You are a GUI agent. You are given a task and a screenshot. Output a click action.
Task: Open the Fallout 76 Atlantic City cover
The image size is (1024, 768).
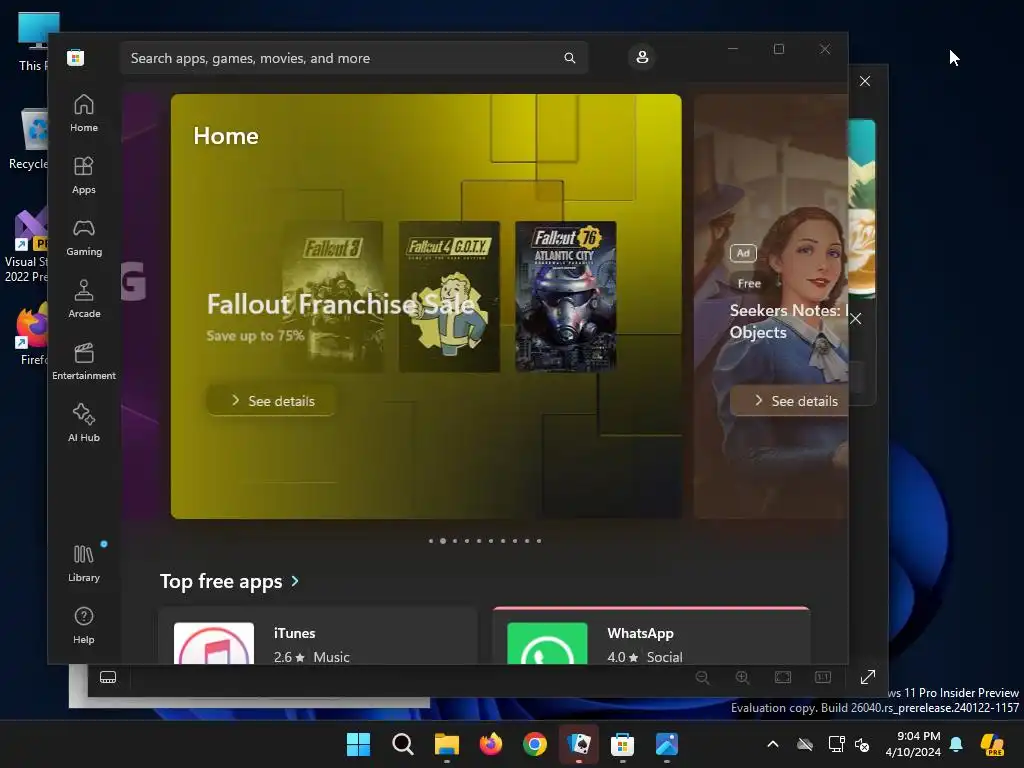point(566,296)
